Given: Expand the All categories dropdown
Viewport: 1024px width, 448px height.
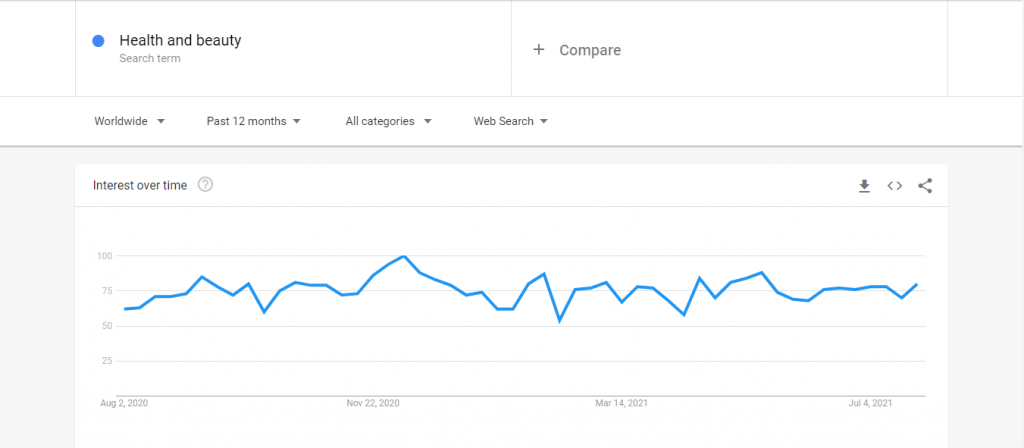Looking at the screenshot, I should 389,121.
